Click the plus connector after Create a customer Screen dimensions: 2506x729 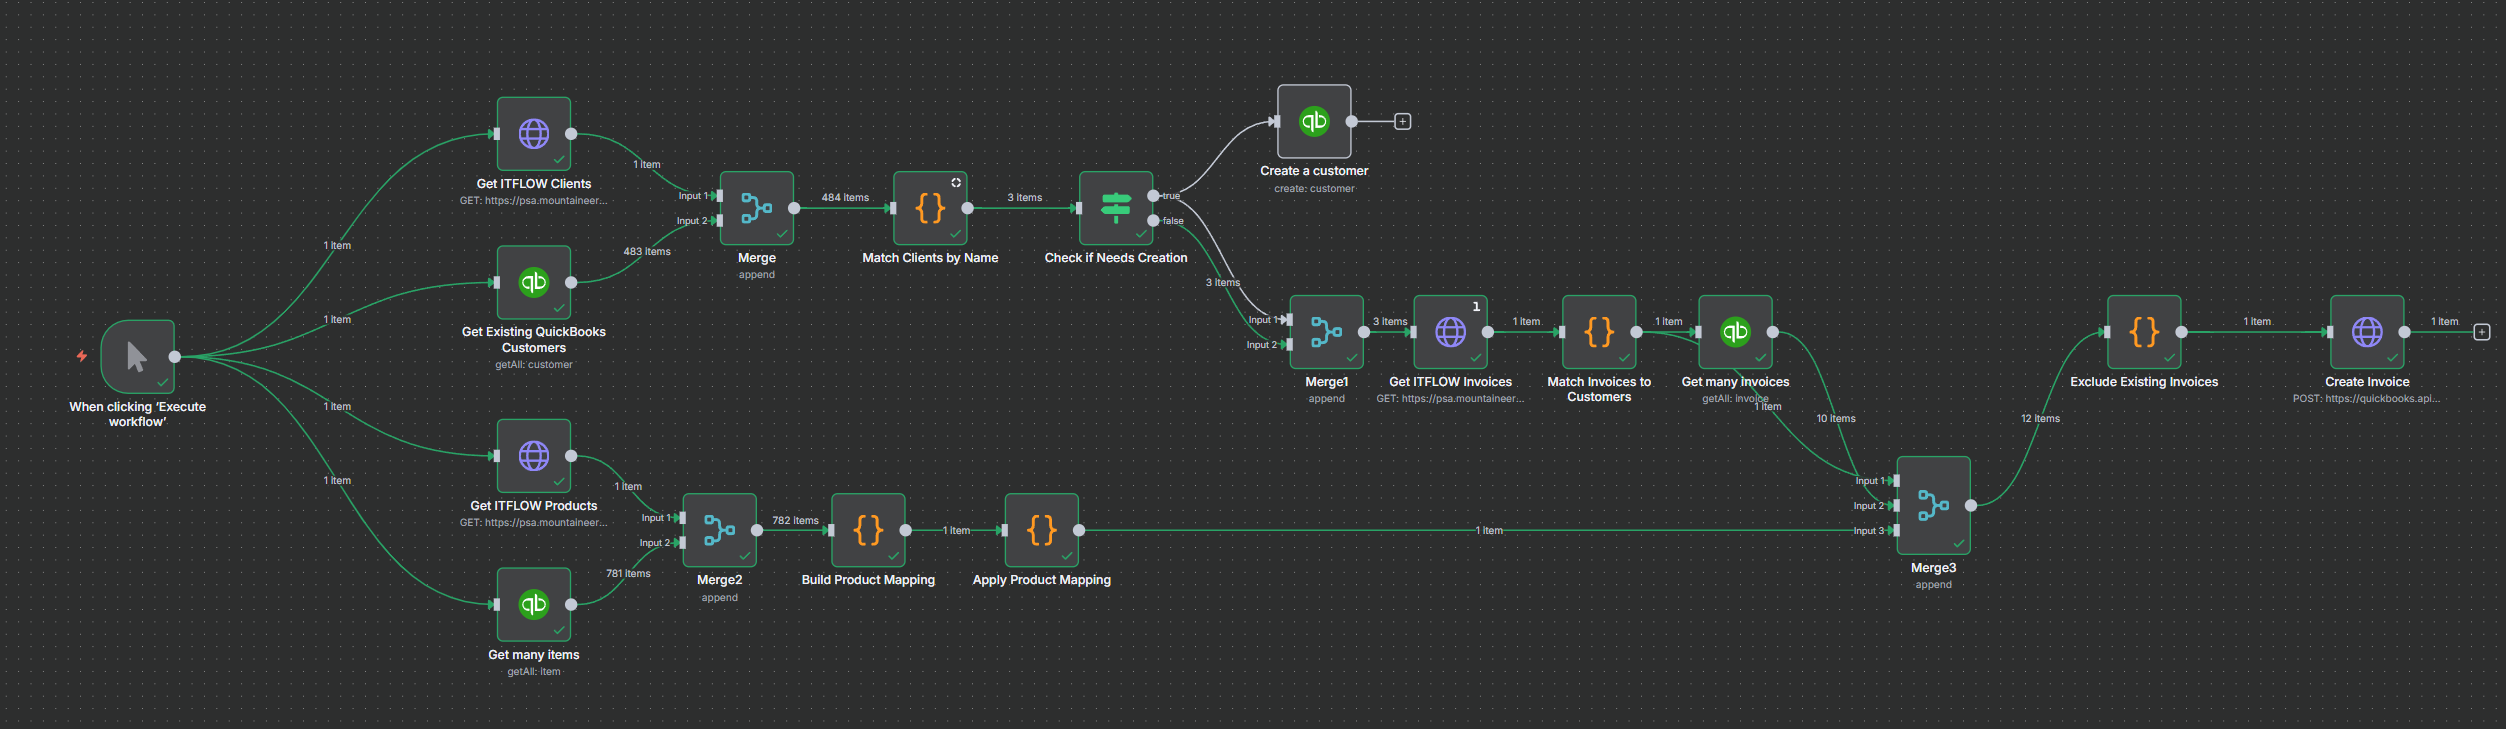(1403, 122)
